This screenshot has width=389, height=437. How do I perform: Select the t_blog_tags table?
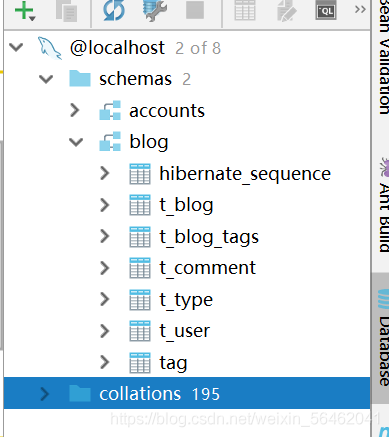click(x=209, y=236)
